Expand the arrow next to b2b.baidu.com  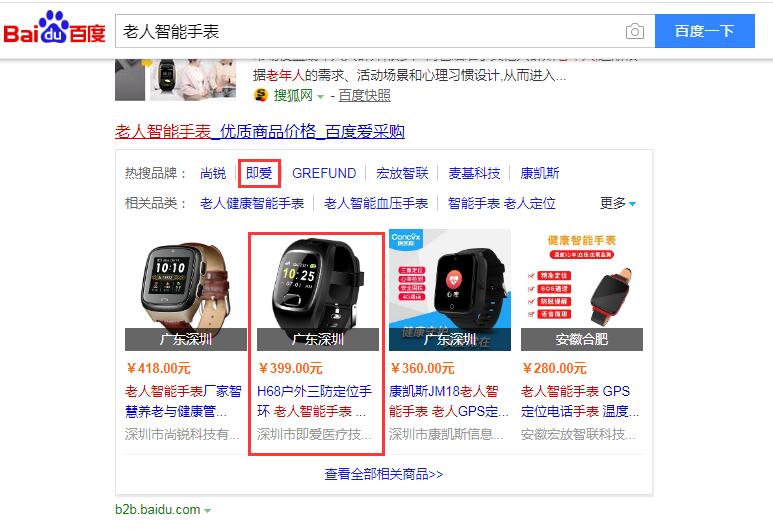point(208,511)
